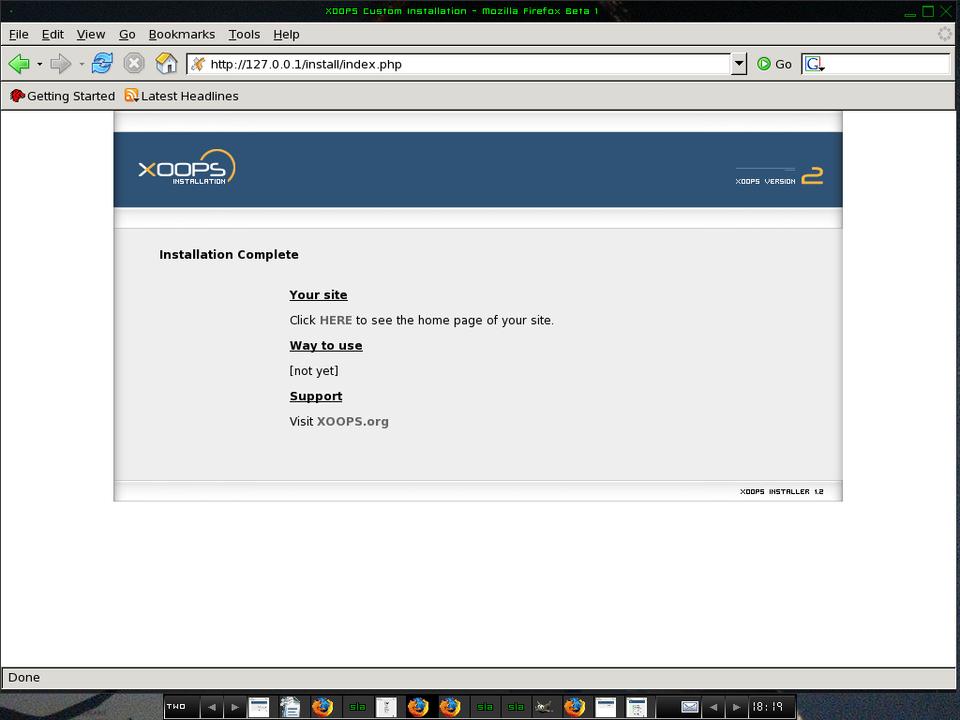
Task: Open the Forward button history dropdown
Action: 81,64
